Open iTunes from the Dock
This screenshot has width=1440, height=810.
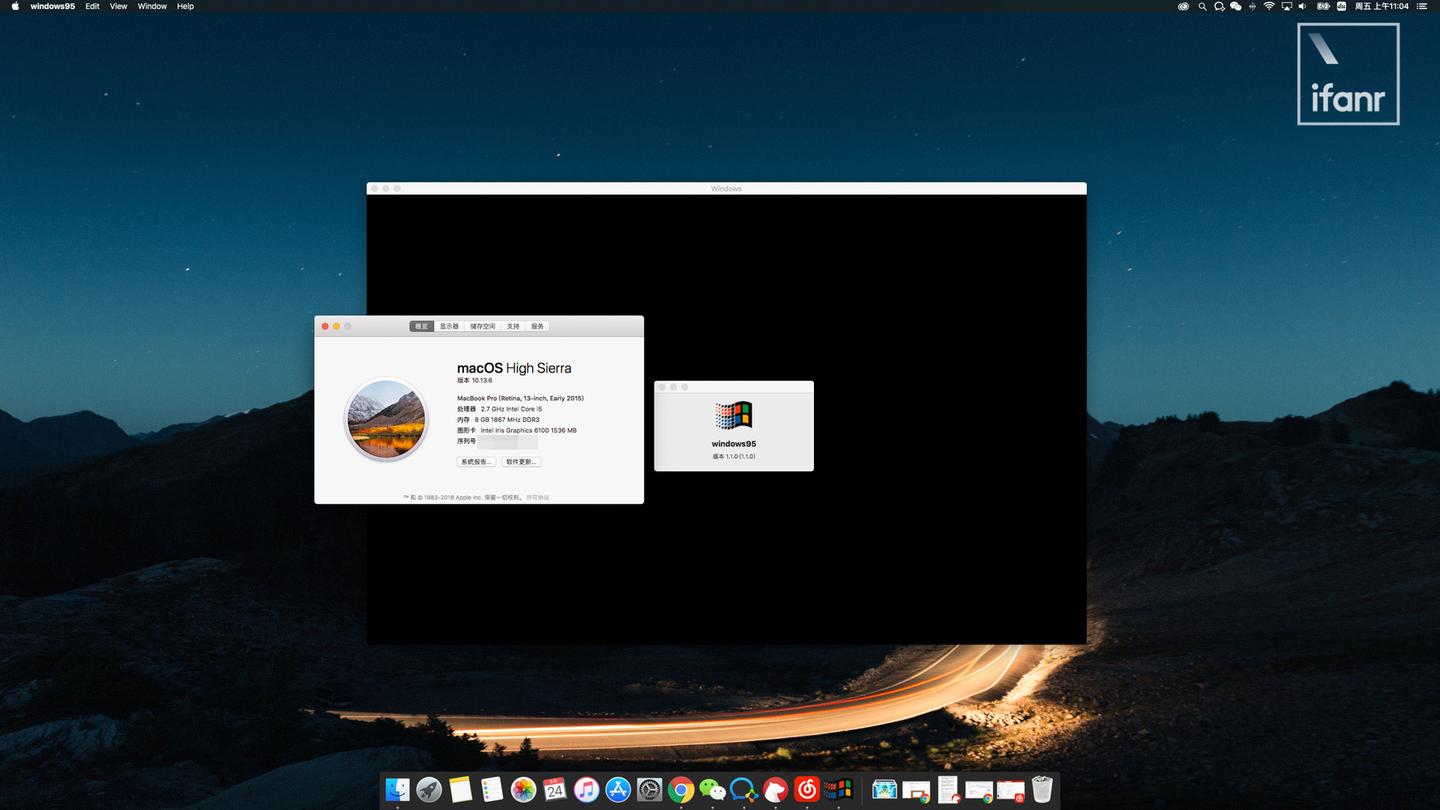click(x=586, y=789)
